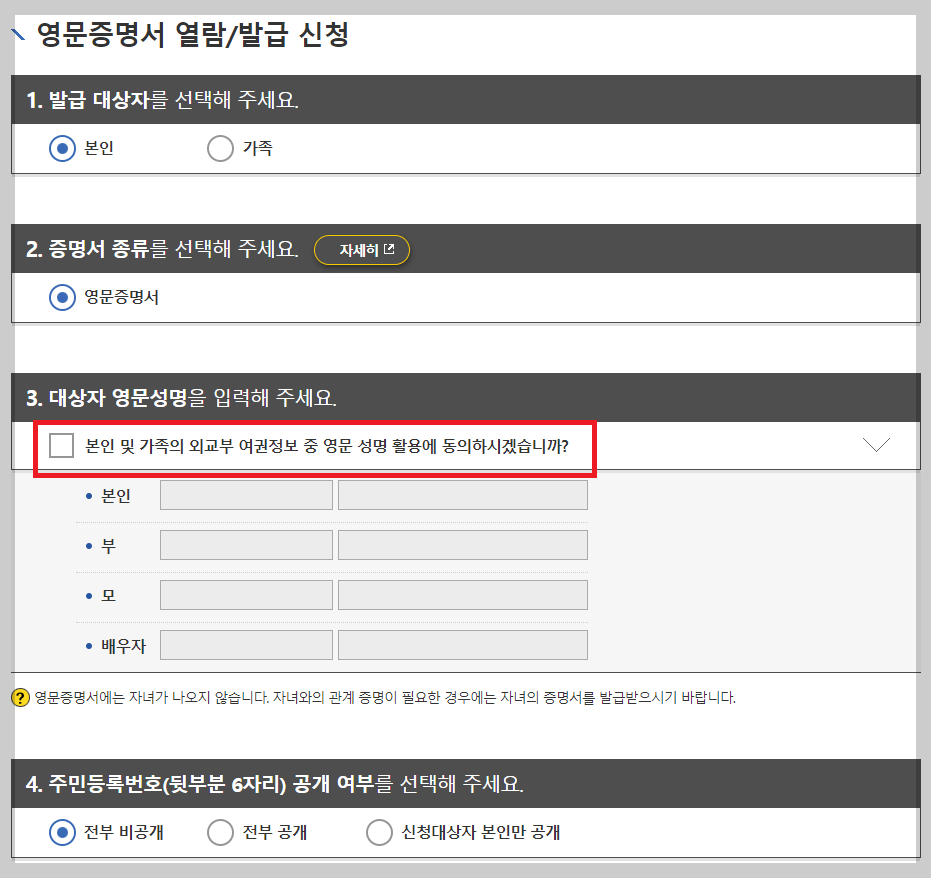Check the passport name usage consent checkbox
The image size is (931, 878).
tap(60, 444)
